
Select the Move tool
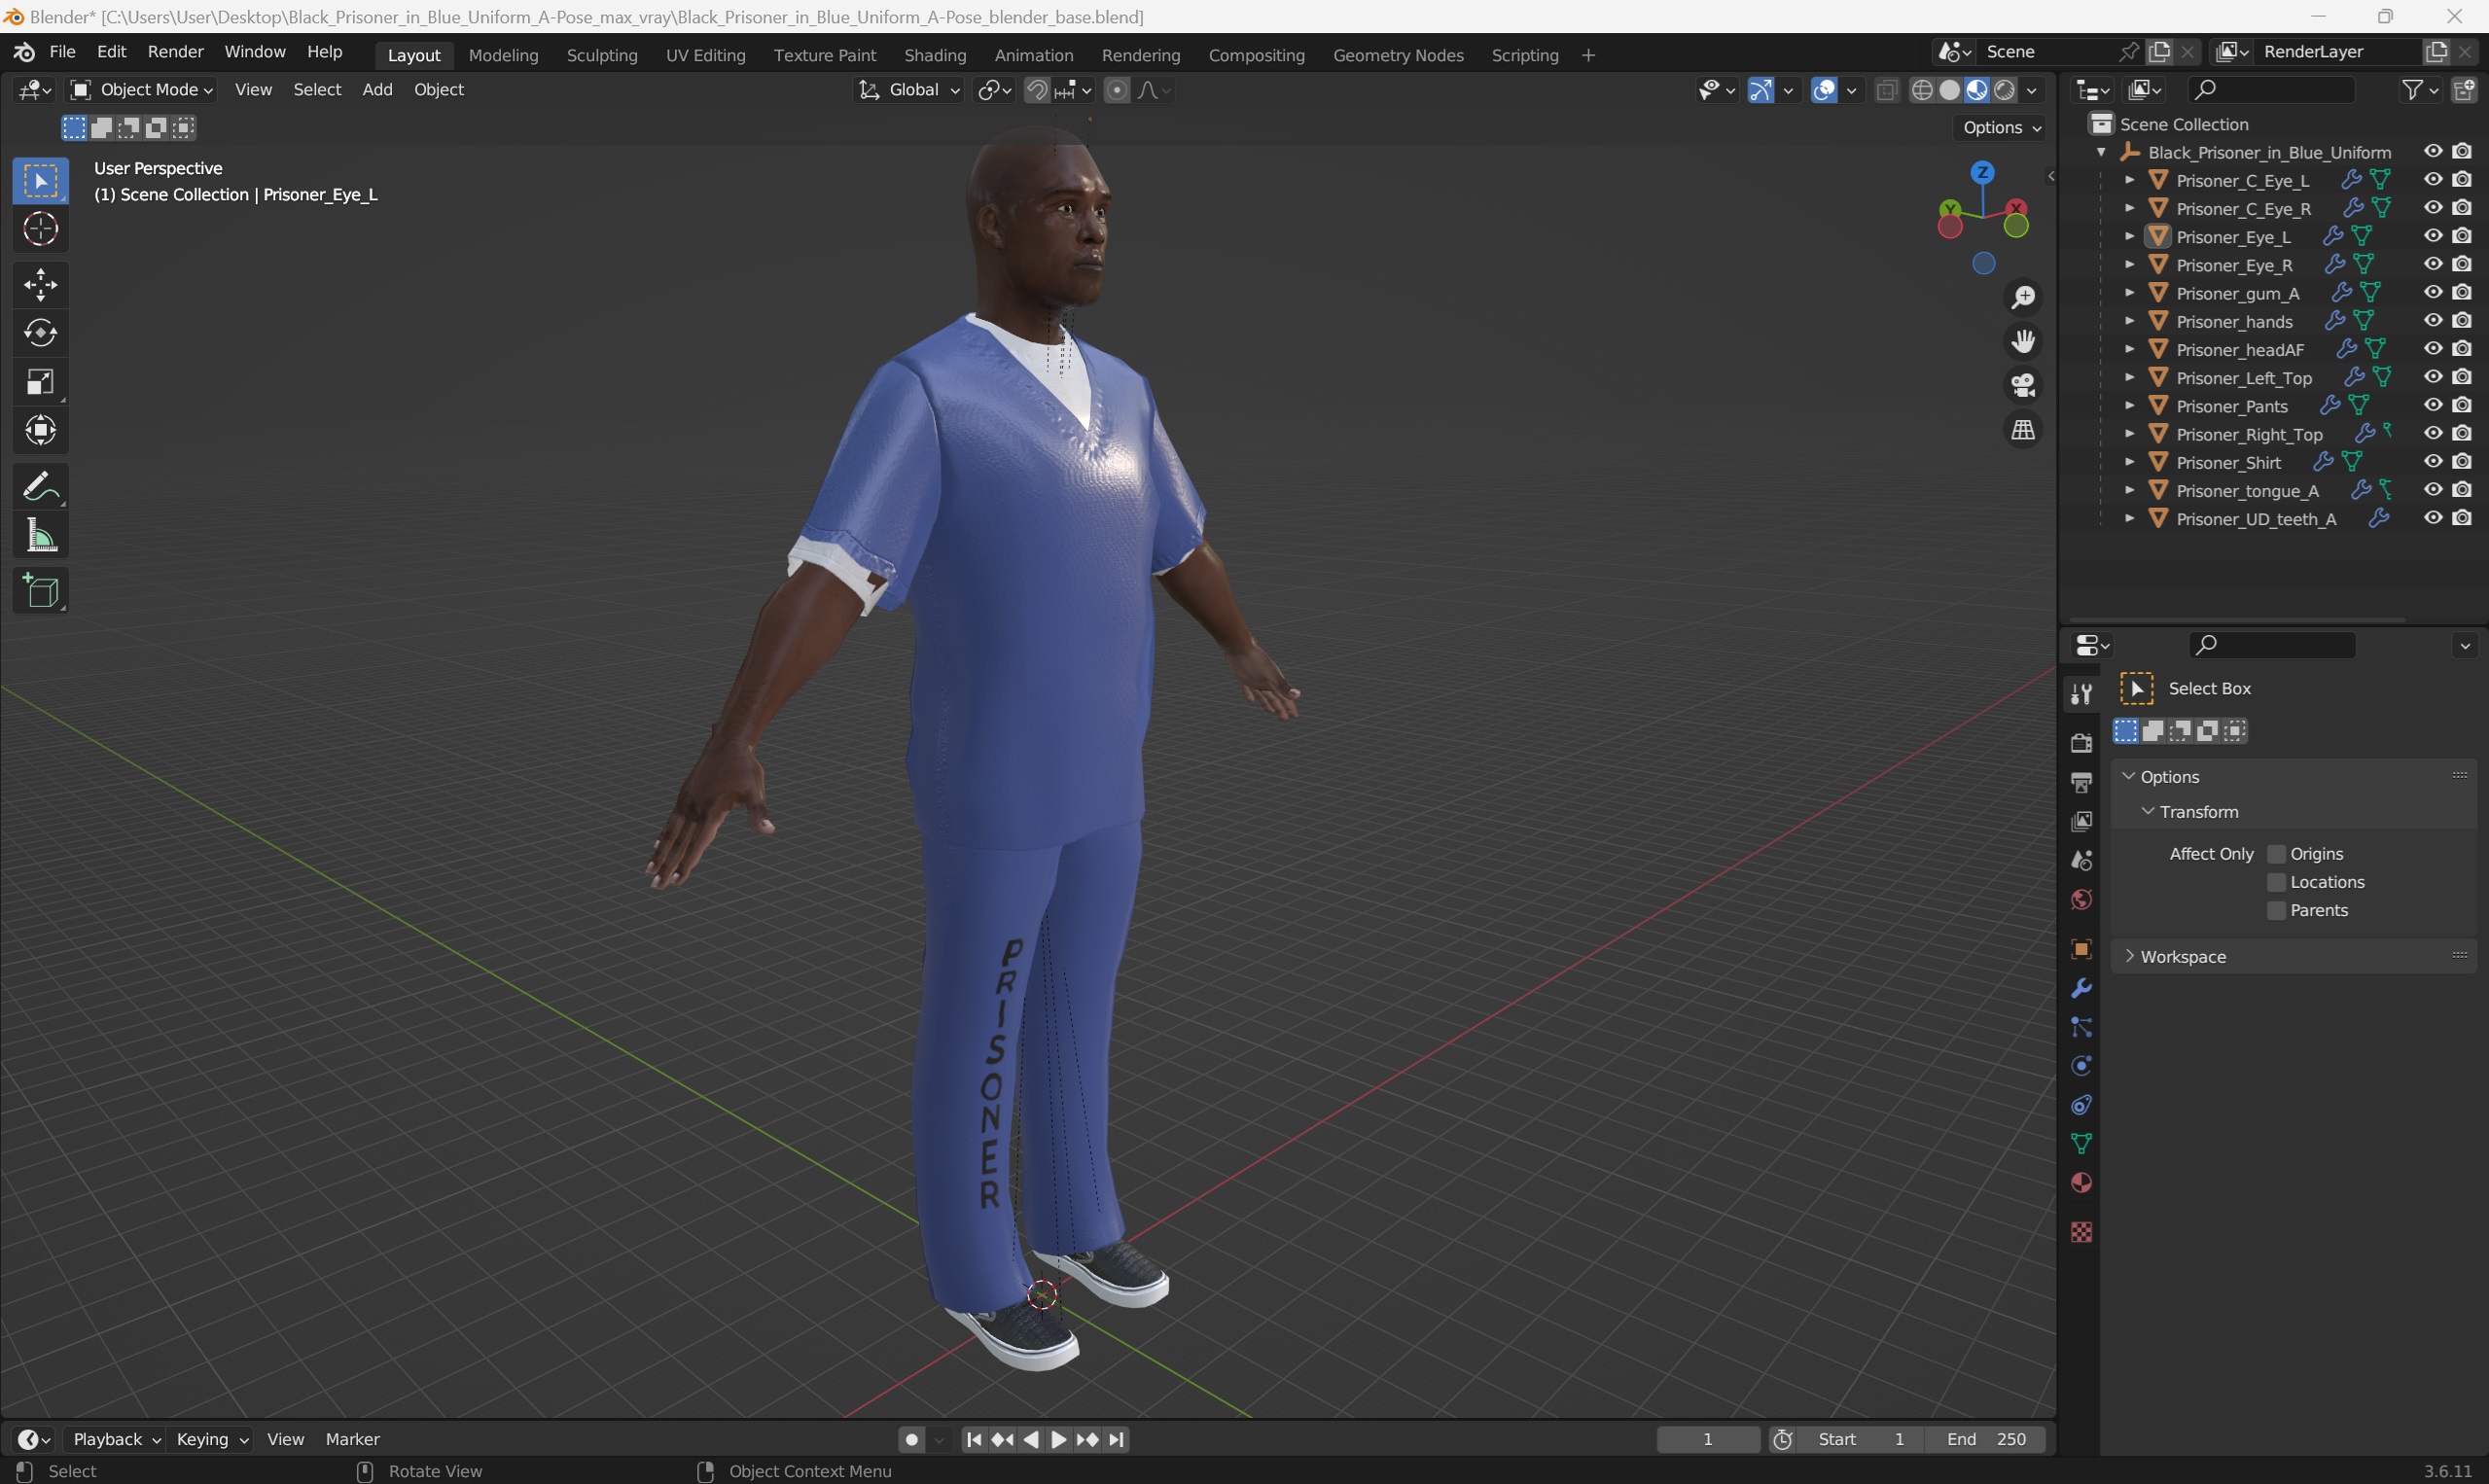click(41, 285)
